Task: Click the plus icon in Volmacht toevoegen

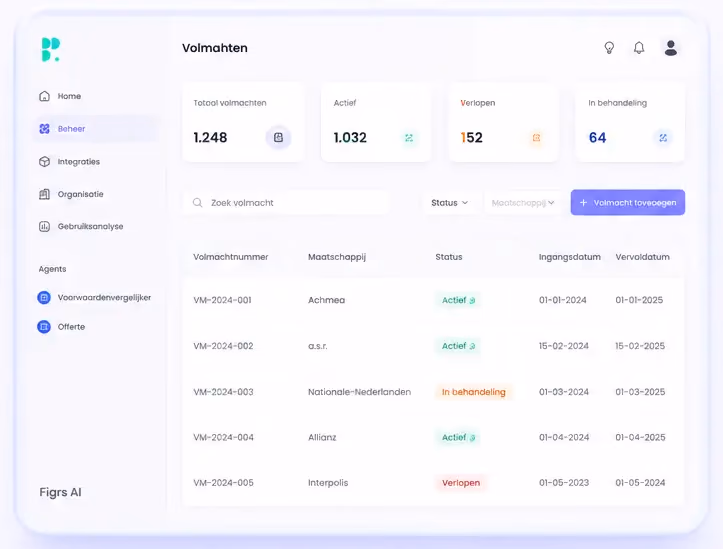Action: pos(583,202)
